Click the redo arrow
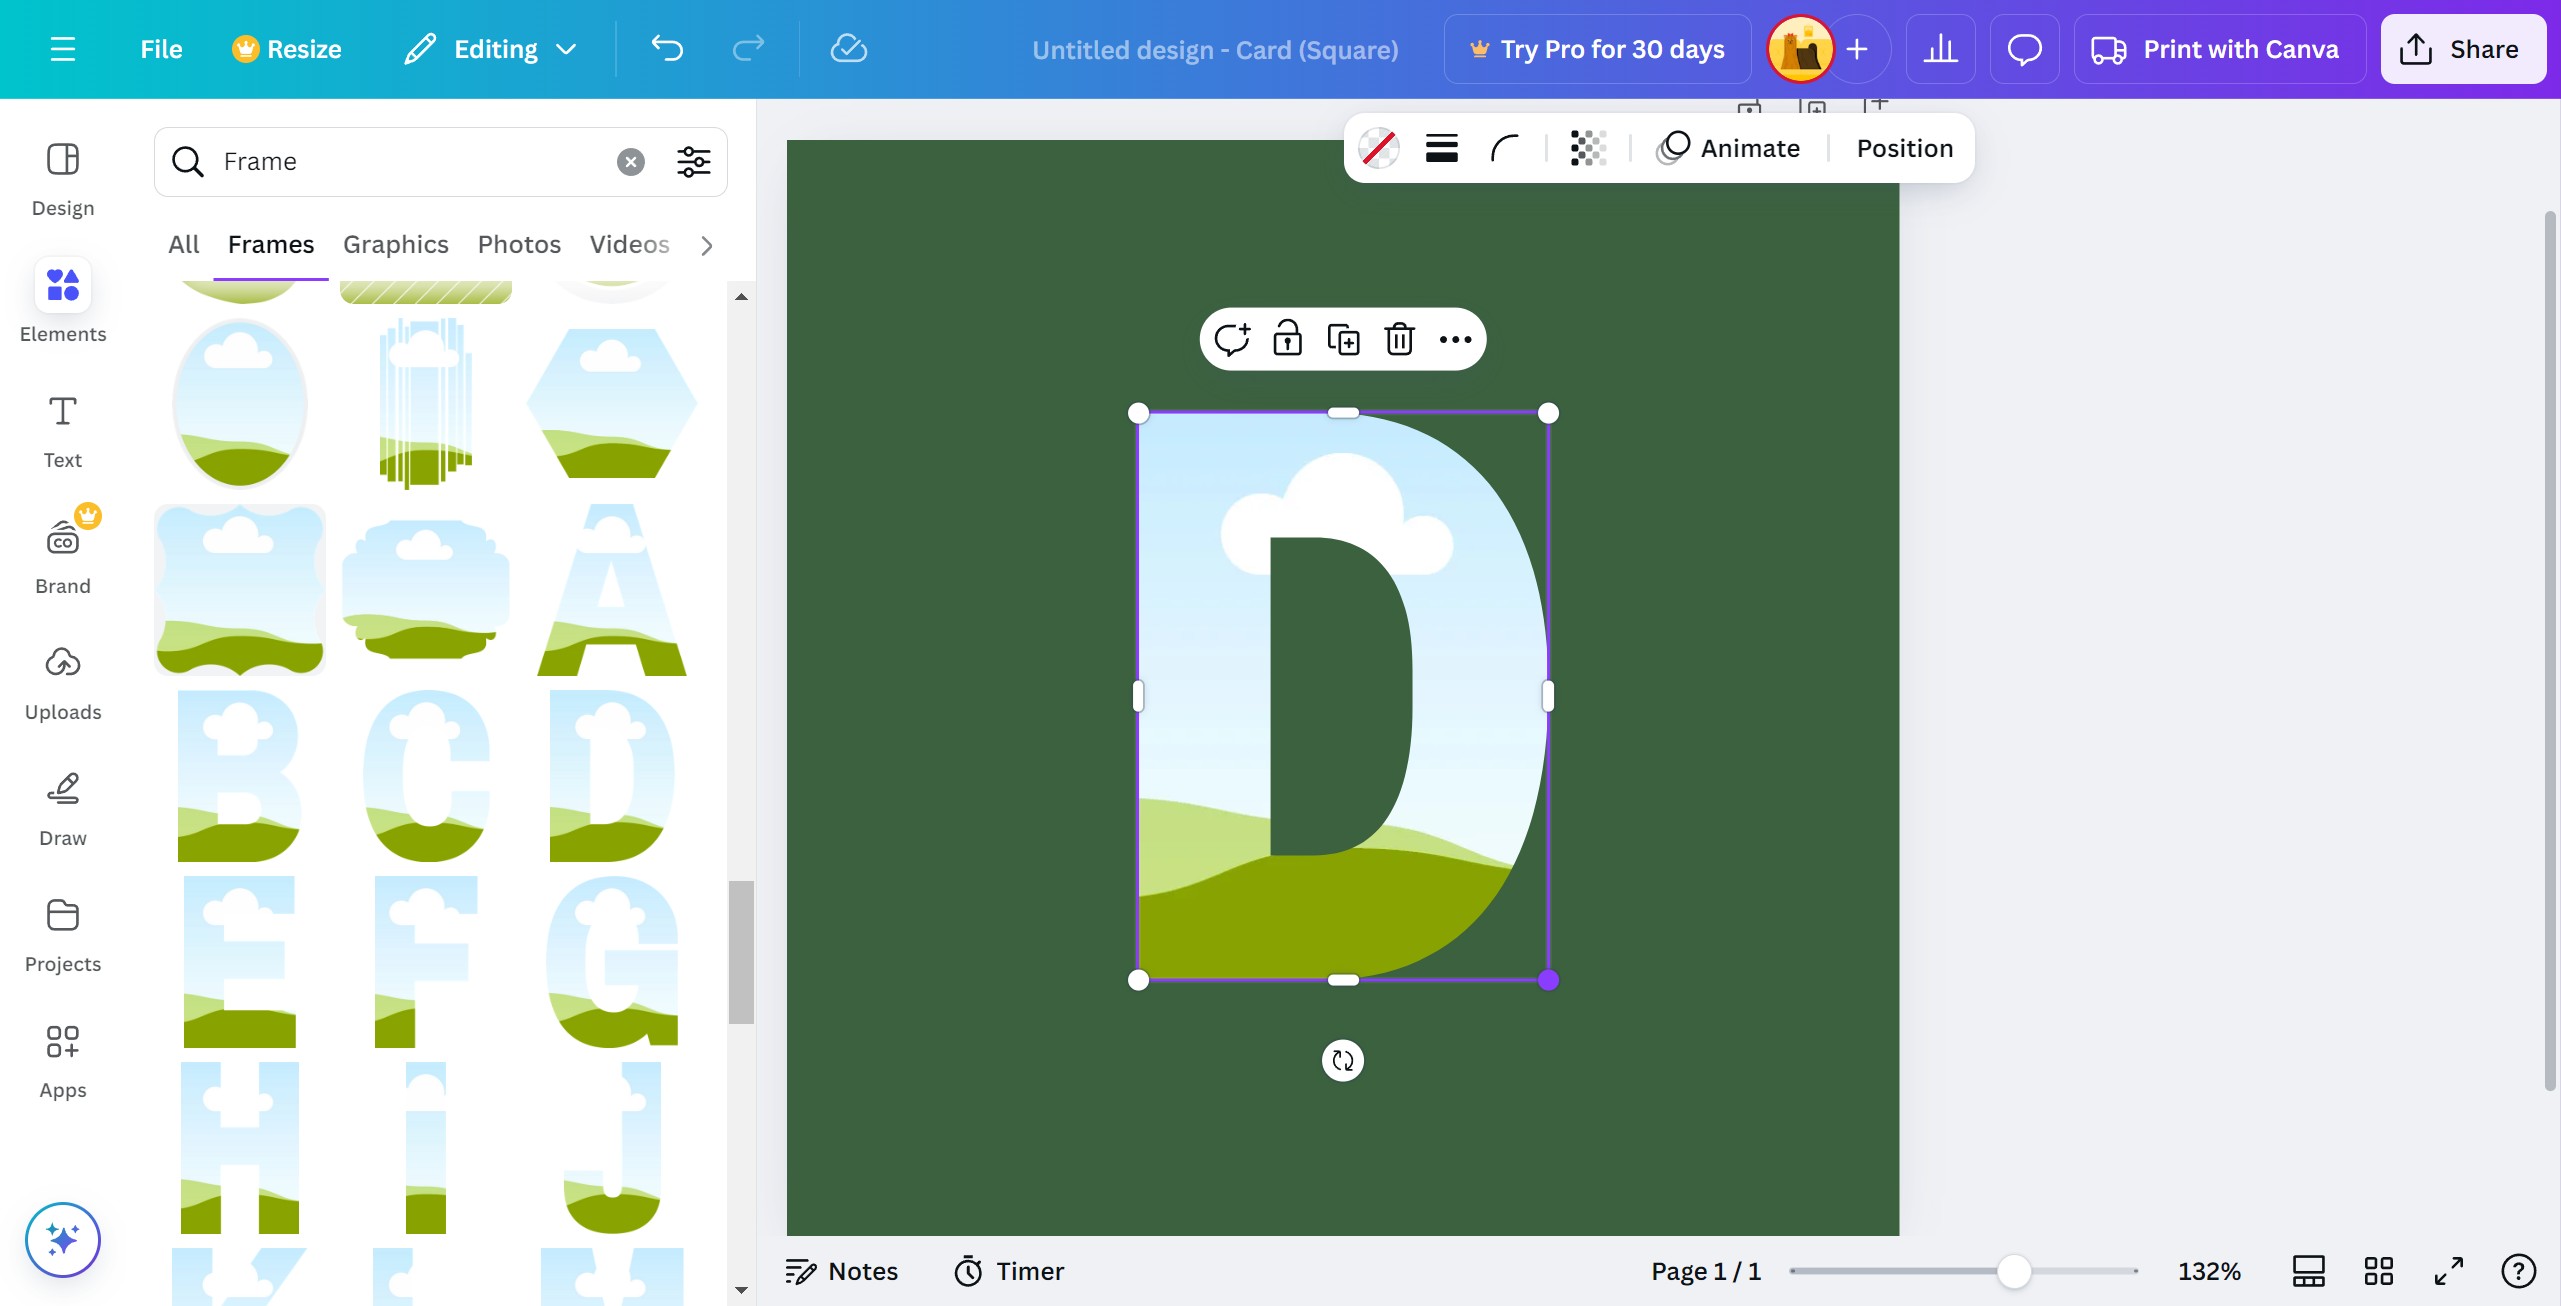Viewport: 2561px width, 1306px height. pyautogui.click(x=748, y=48)
